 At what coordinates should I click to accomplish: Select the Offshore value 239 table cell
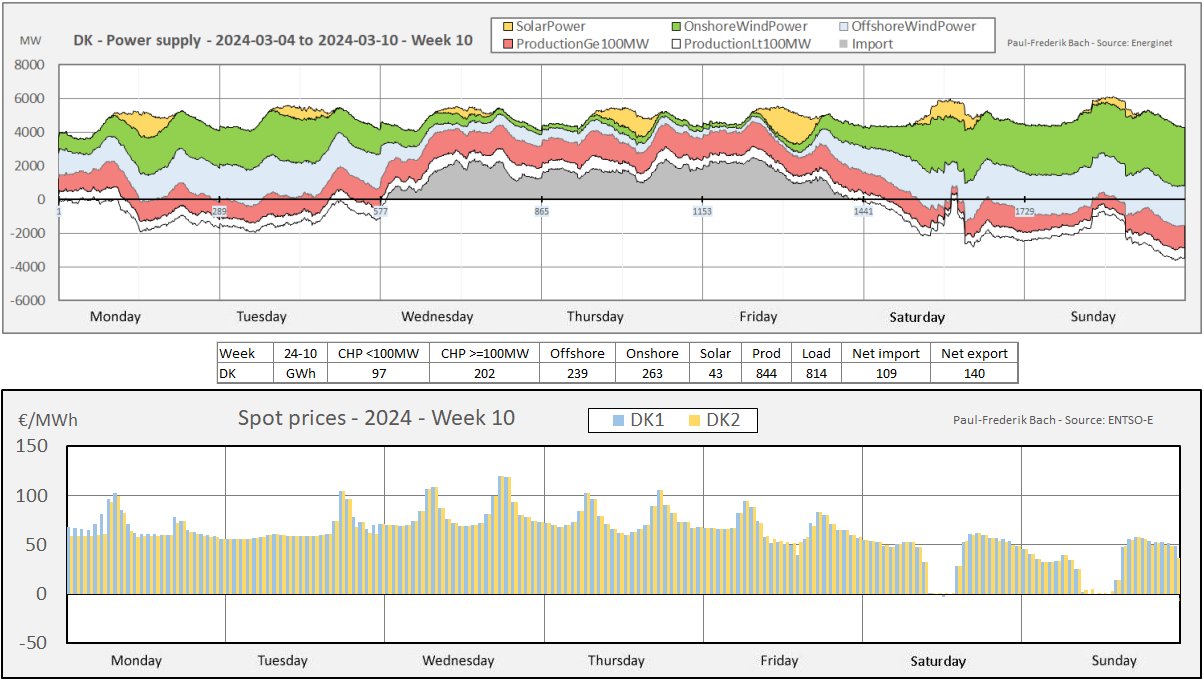point(576,373)
